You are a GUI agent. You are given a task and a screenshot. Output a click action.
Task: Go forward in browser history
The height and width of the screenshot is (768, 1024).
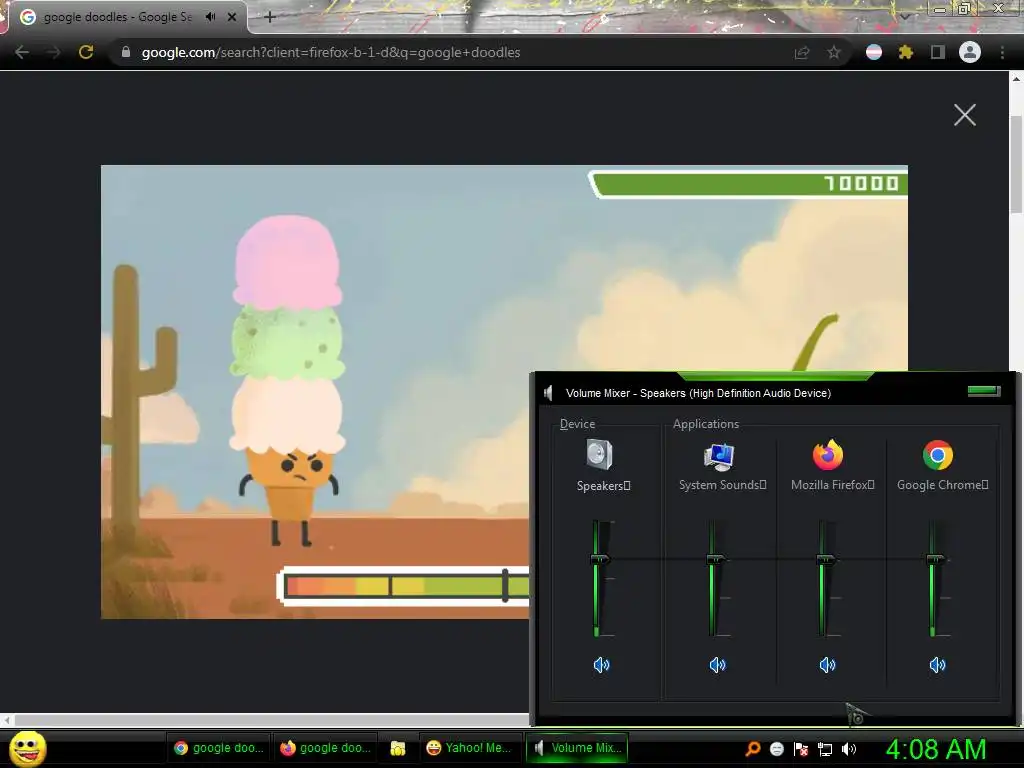click(54, 52)
